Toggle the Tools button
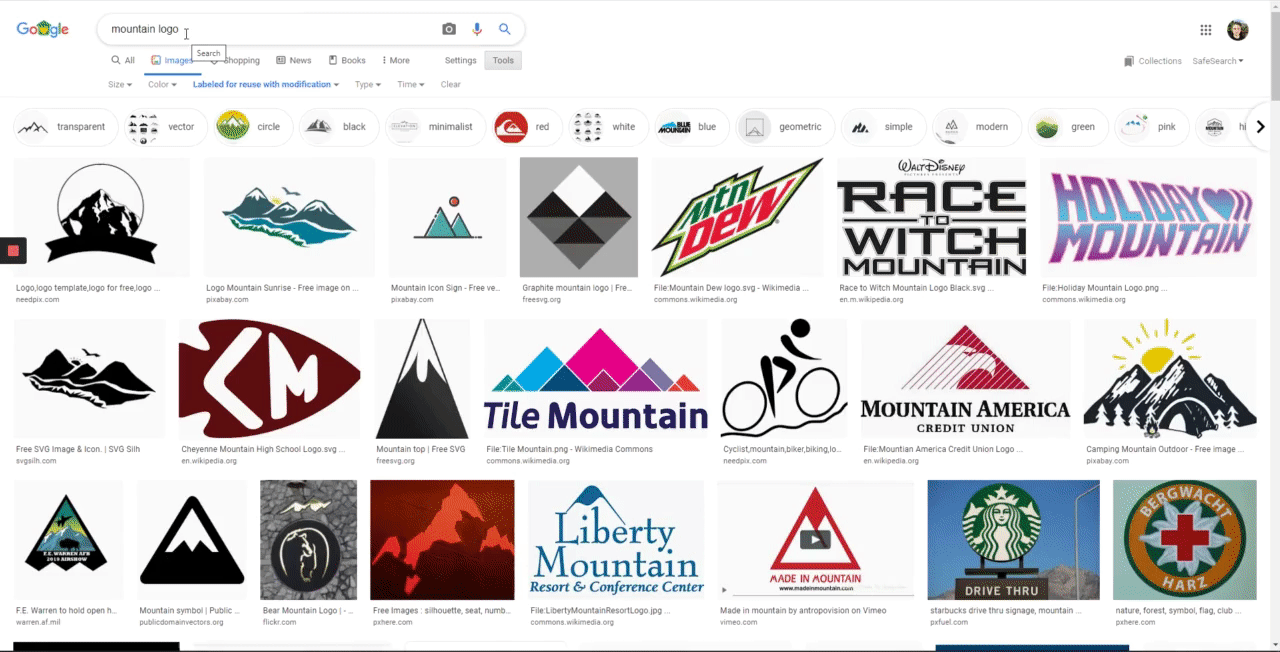This screenshot has width=1280, height=652. pyautogui.click(x=503, y=60)
